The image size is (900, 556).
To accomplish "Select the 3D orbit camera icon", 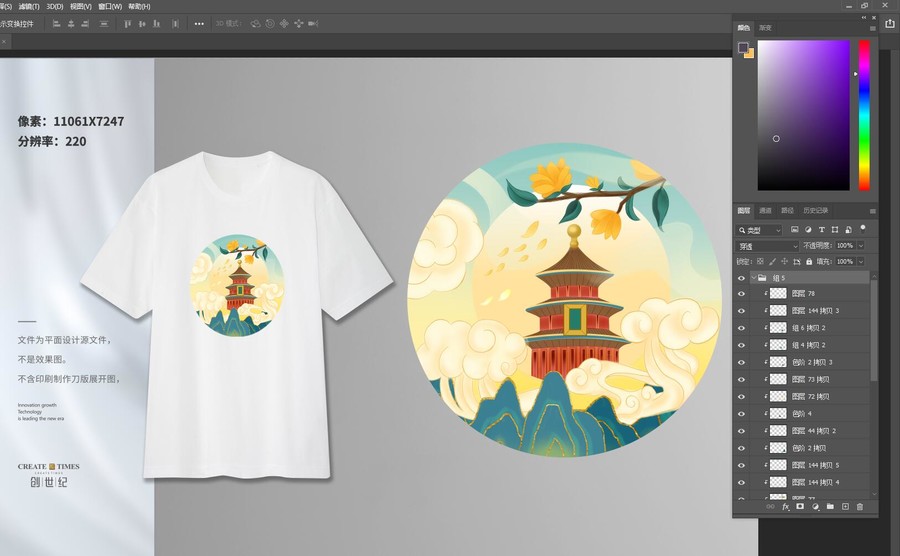I will 255,24.
